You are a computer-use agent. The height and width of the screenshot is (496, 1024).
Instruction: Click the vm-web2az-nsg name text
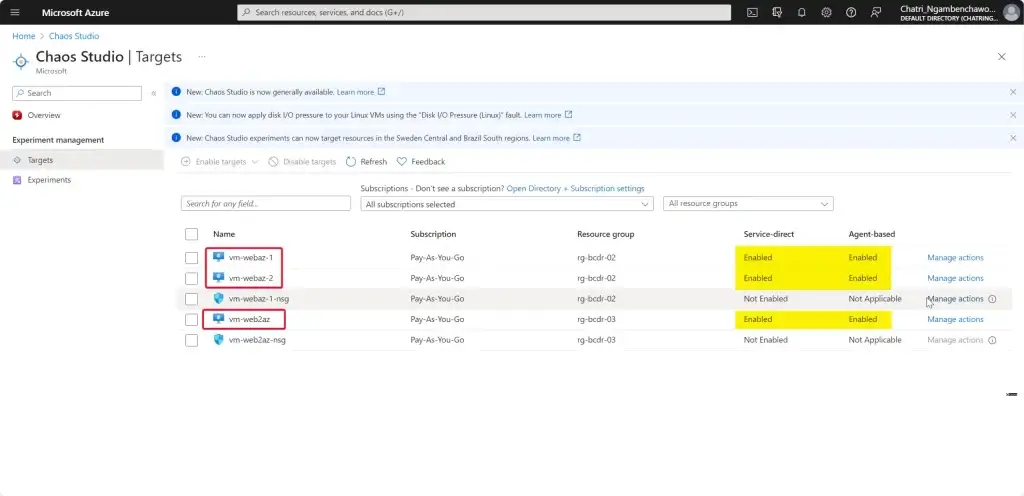(x=257, y=340)
